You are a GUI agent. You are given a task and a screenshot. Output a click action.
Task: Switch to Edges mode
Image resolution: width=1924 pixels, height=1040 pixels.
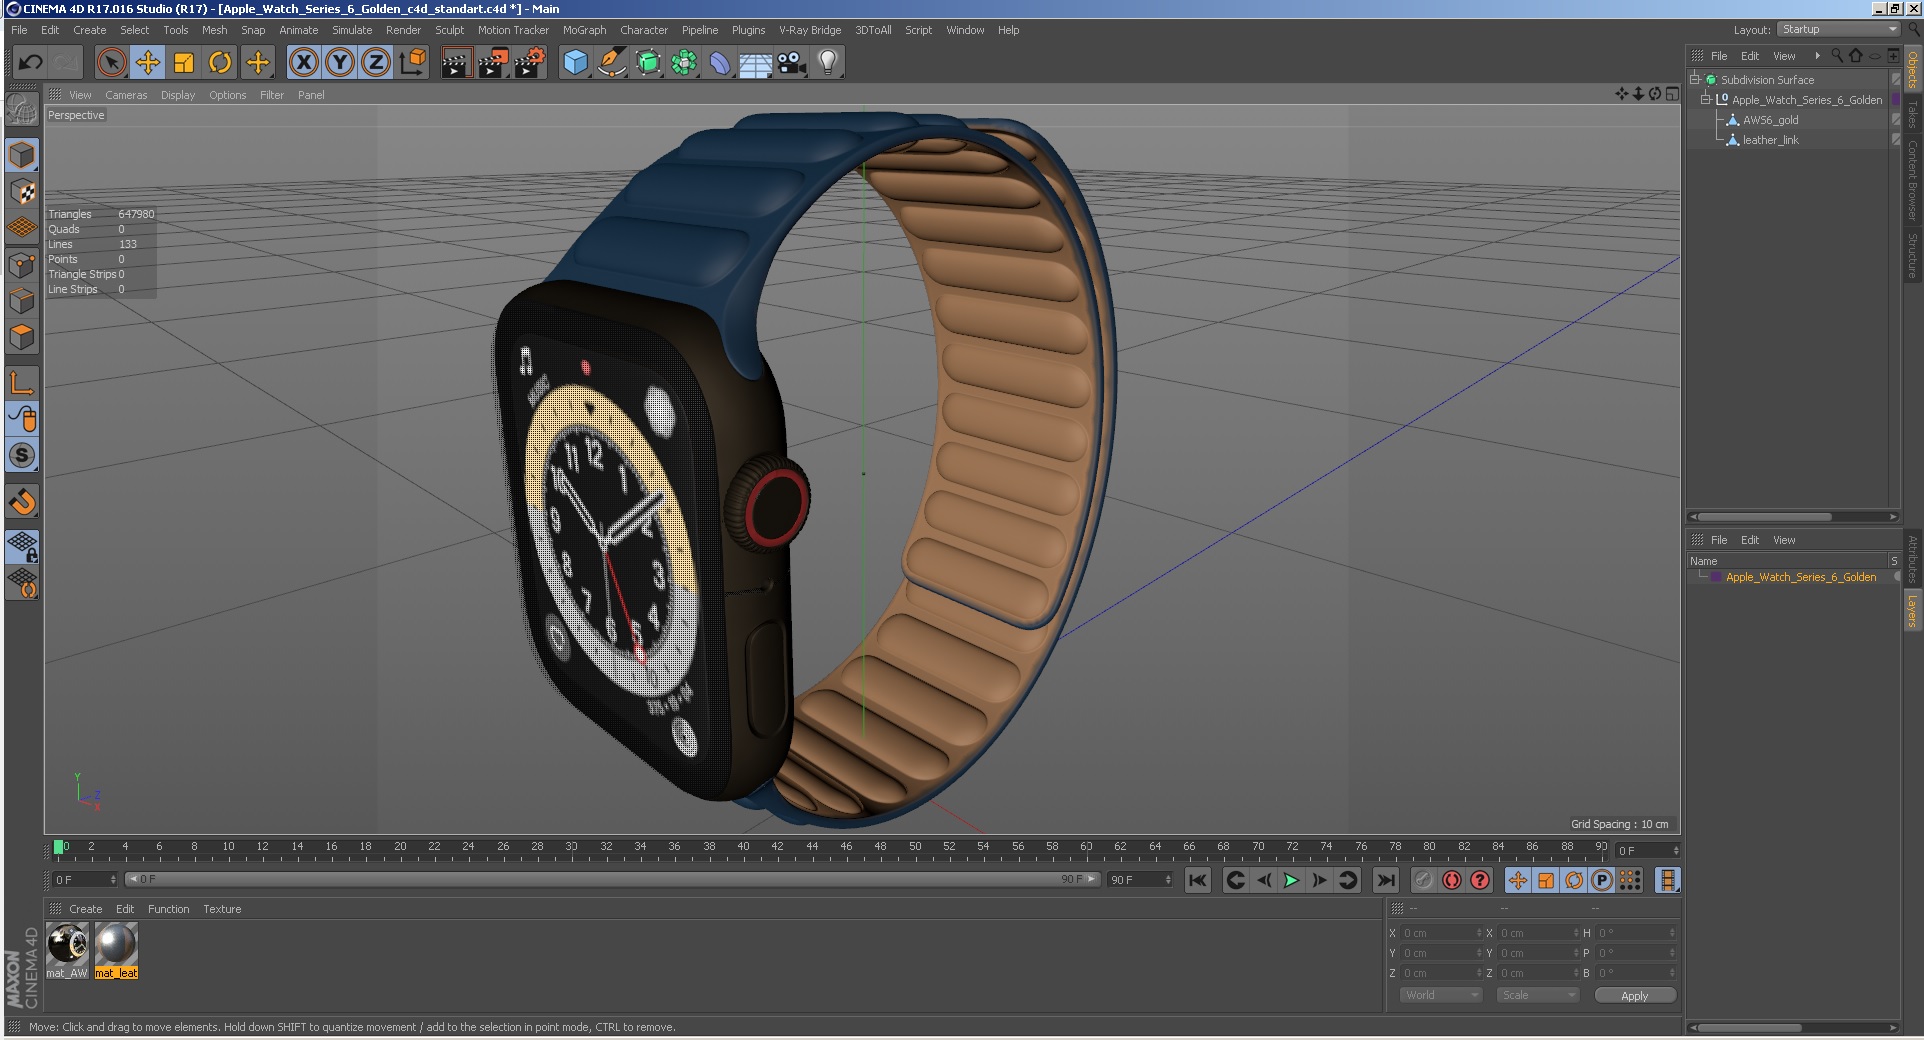tap(22, 301)
